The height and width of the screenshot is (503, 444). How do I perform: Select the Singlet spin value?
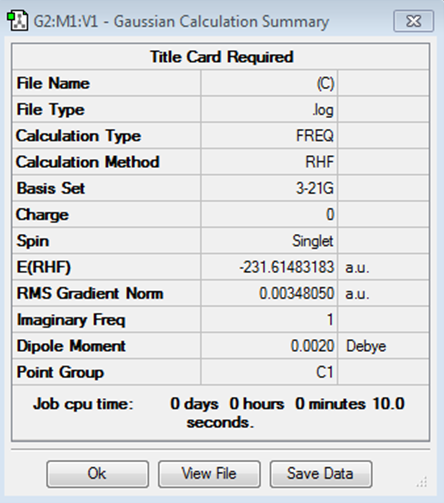(x=313, y=241)
